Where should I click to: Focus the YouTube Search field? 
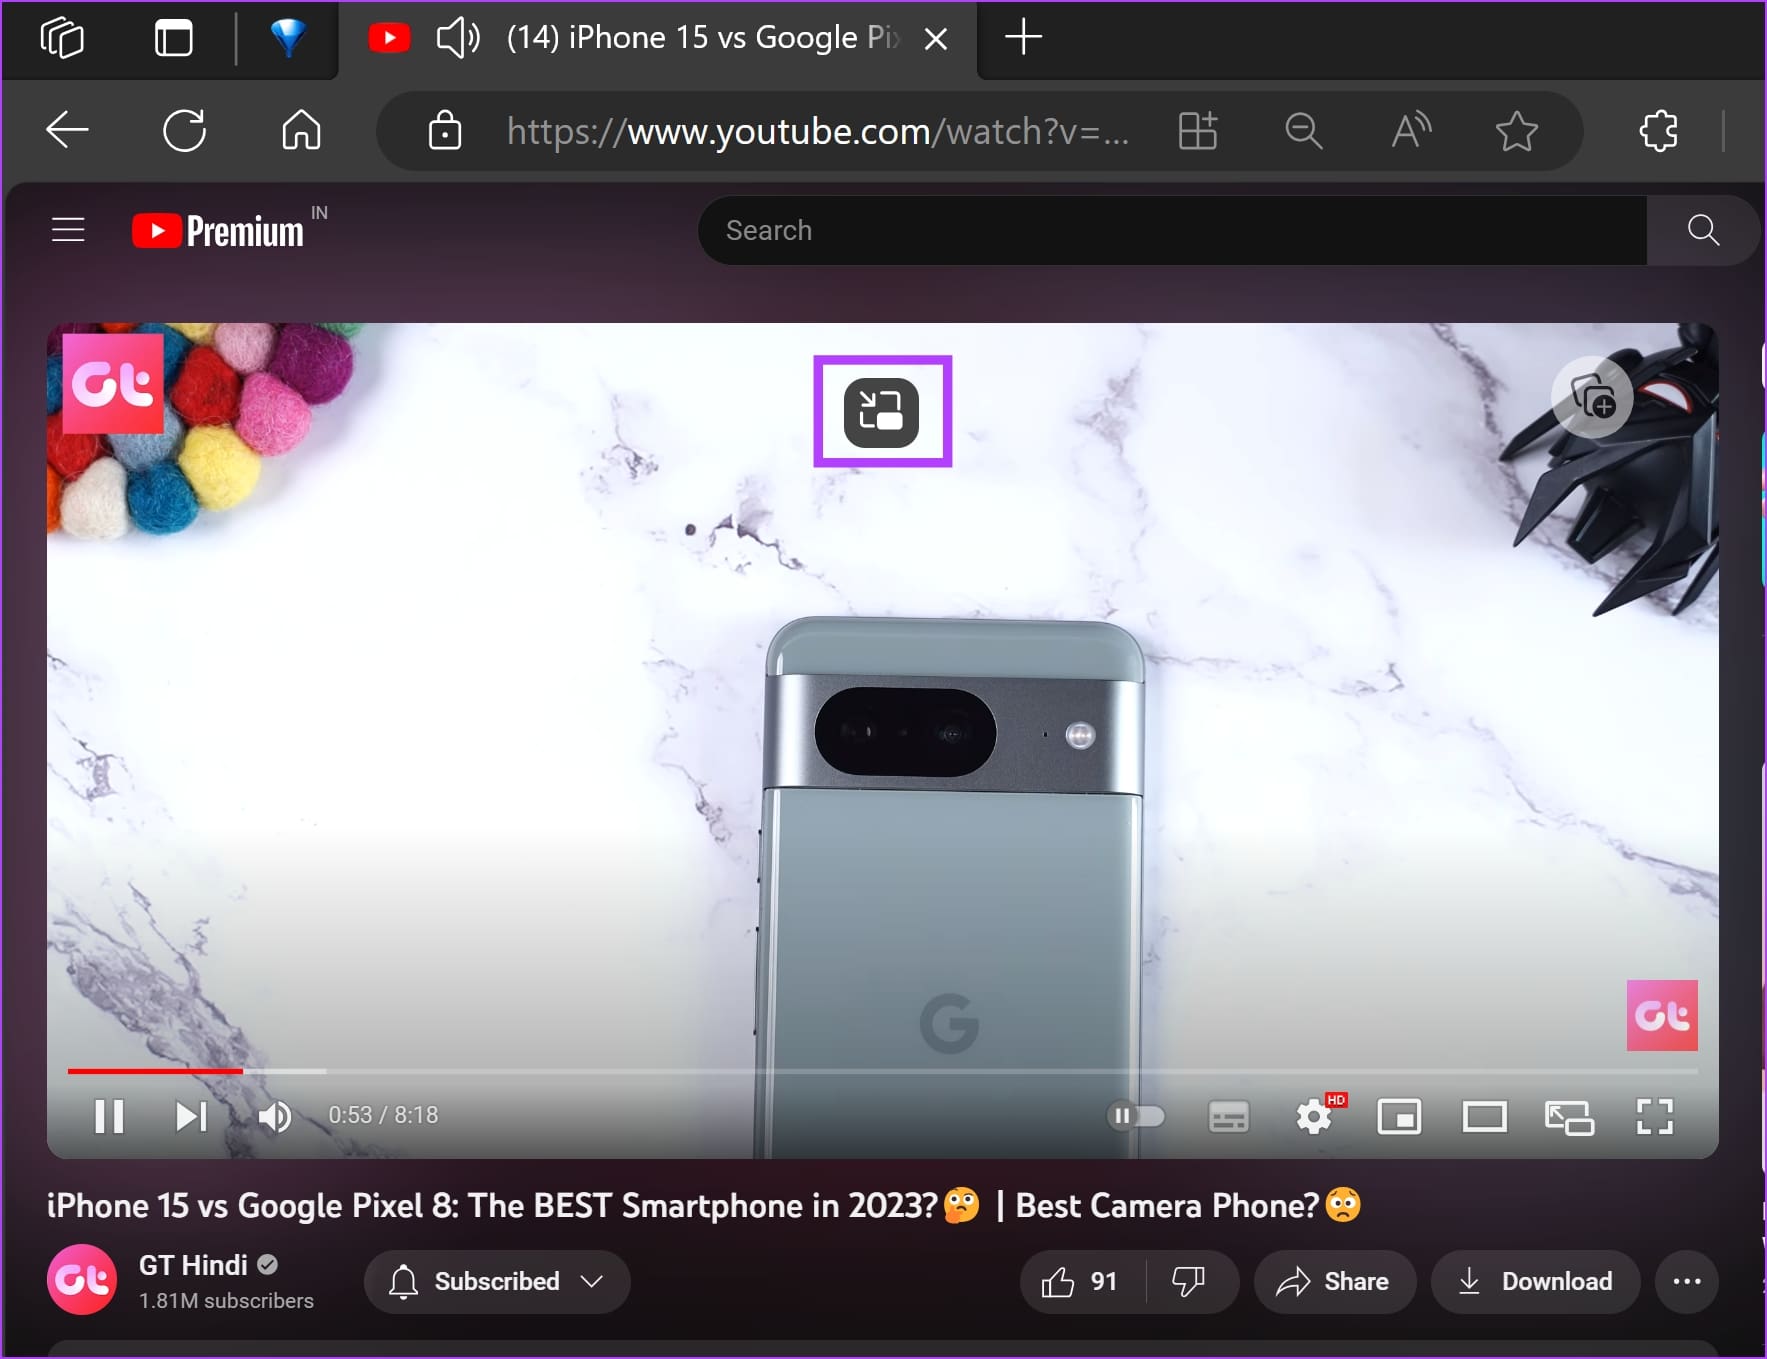pos(1172,230)
